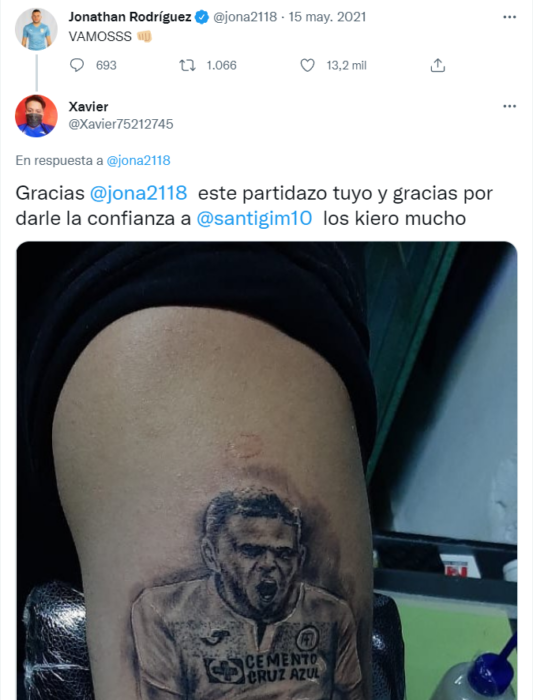
Task: Like Jonathan Rodríguez's tweet
Action: coord(307,66)
